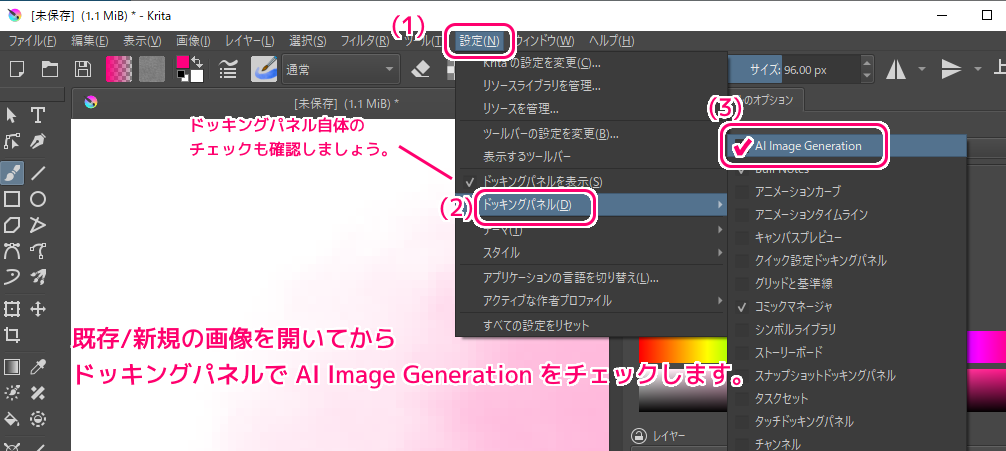1006x451 pixels.
Task: Select the Select Shapes arrow tool
Action: (12, 115)
